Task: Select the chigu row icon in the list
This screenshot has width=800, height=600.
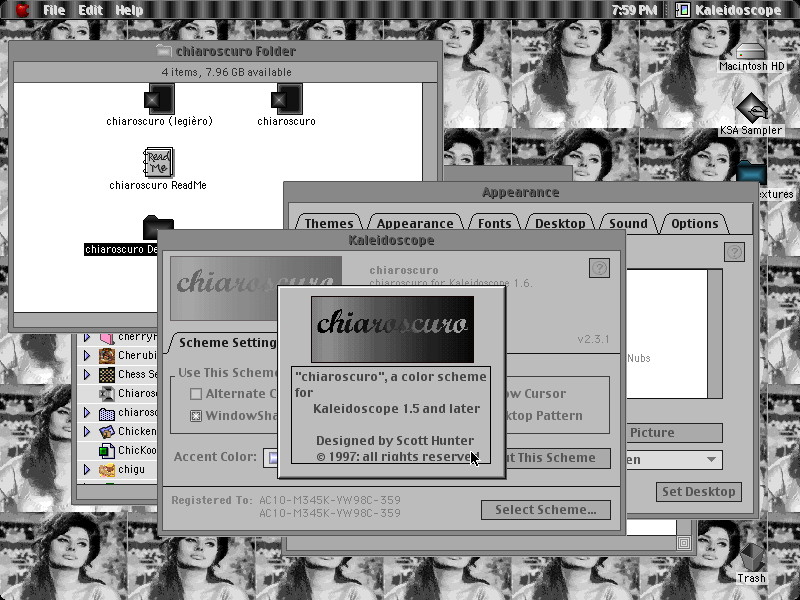Action: [107, 469]
